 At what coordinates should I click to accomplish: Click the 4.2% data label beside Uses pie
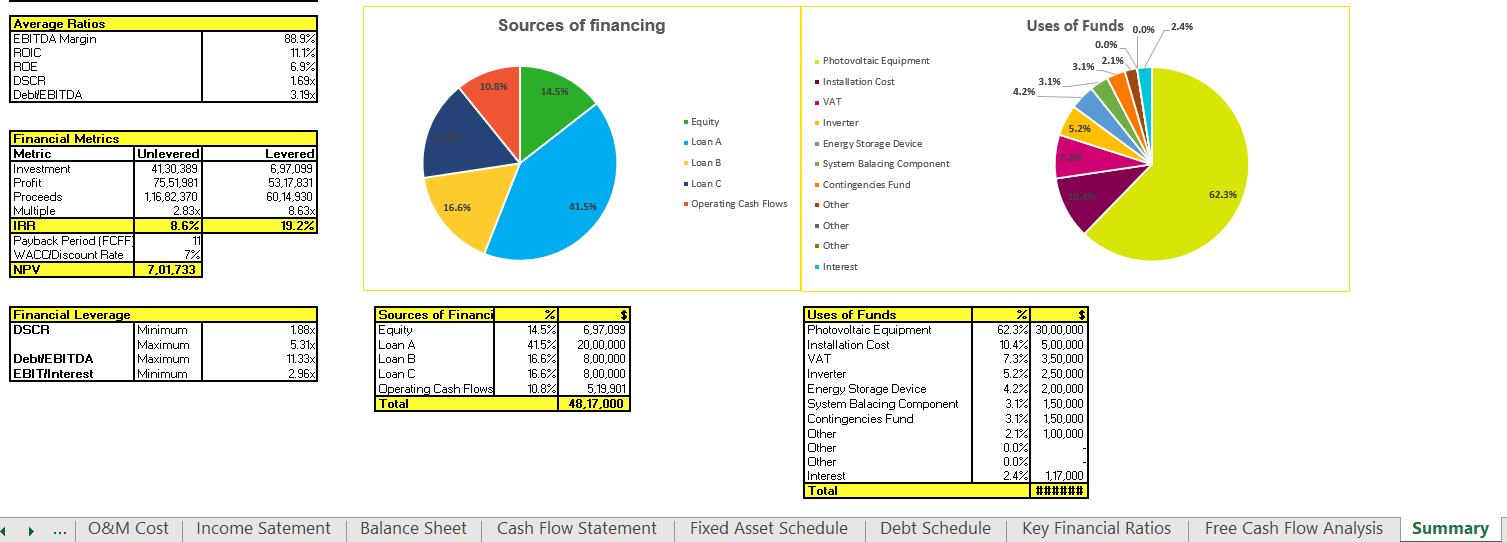tap(1024, 92)
